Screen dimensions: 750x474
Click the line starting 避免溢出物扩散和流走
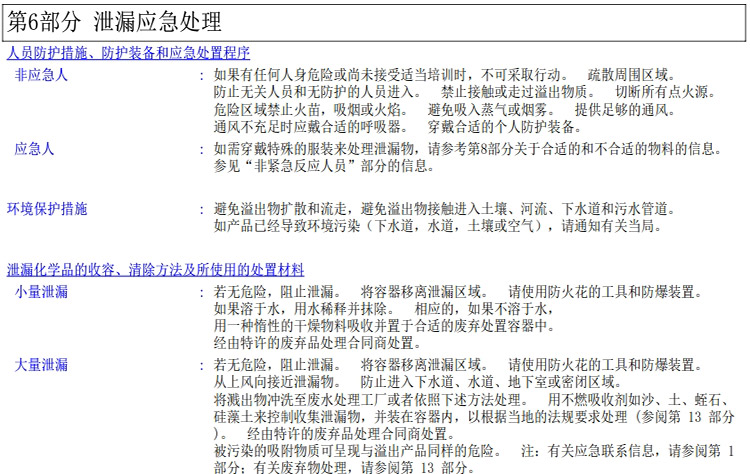(x=444, y=209)
